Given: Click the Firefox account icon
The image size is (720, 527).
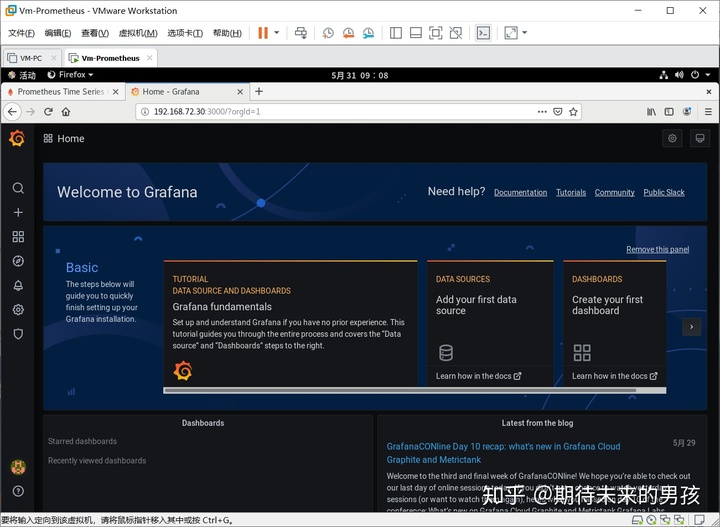Looking at the screenshot, I should pyautogui.click(x=687, y=112).
